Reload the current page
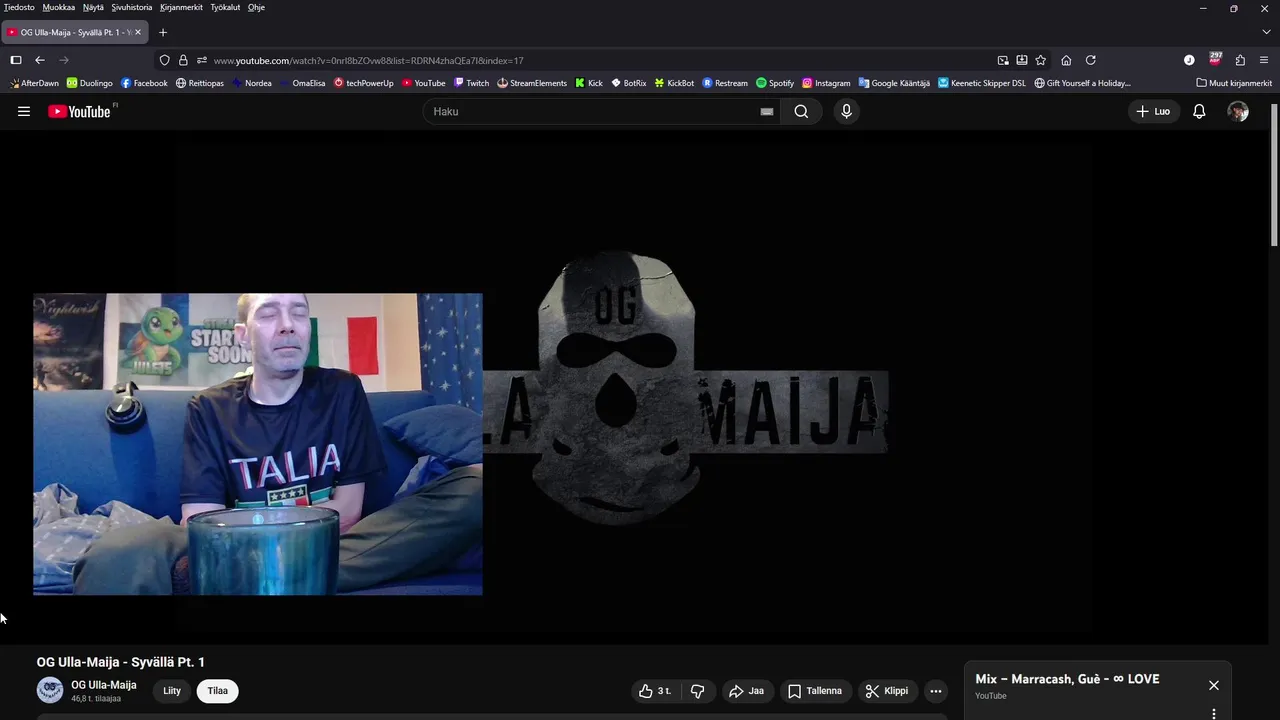Screen dimensions: 1280x720 tap(1090, 60)
